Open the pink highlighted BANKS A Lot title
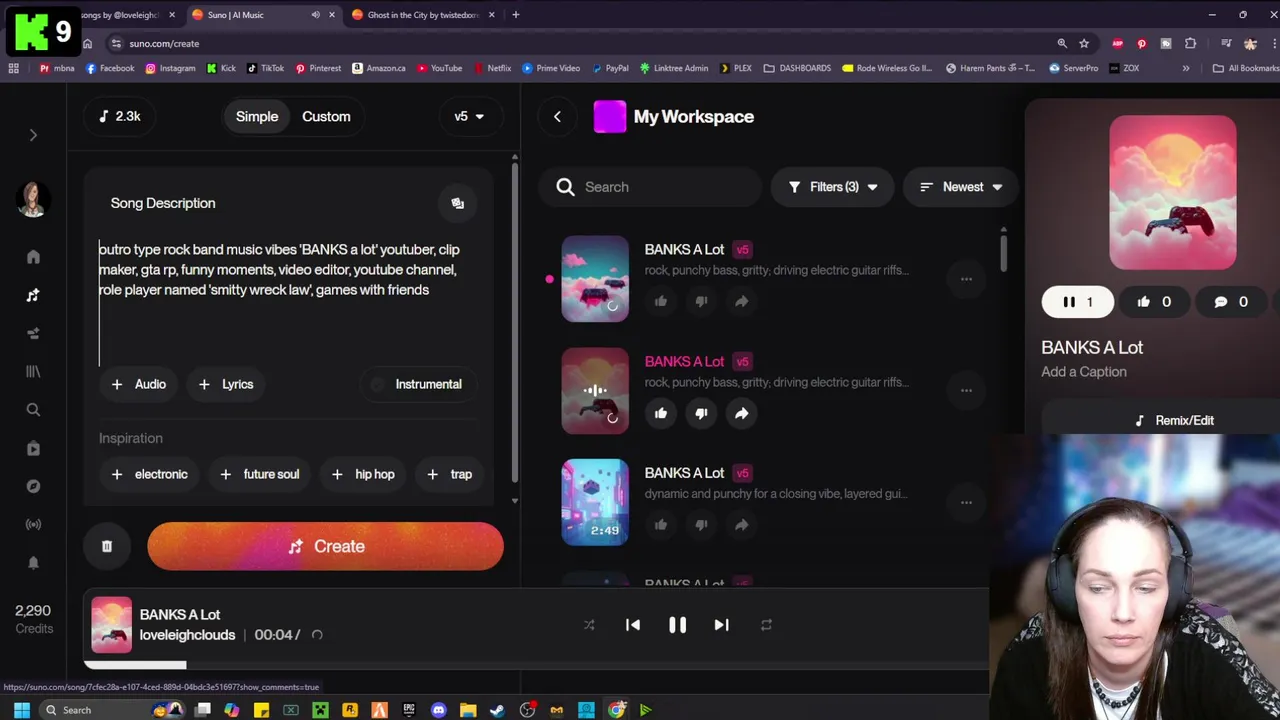This screenshot has width=1280, height=720. (684, 361)
